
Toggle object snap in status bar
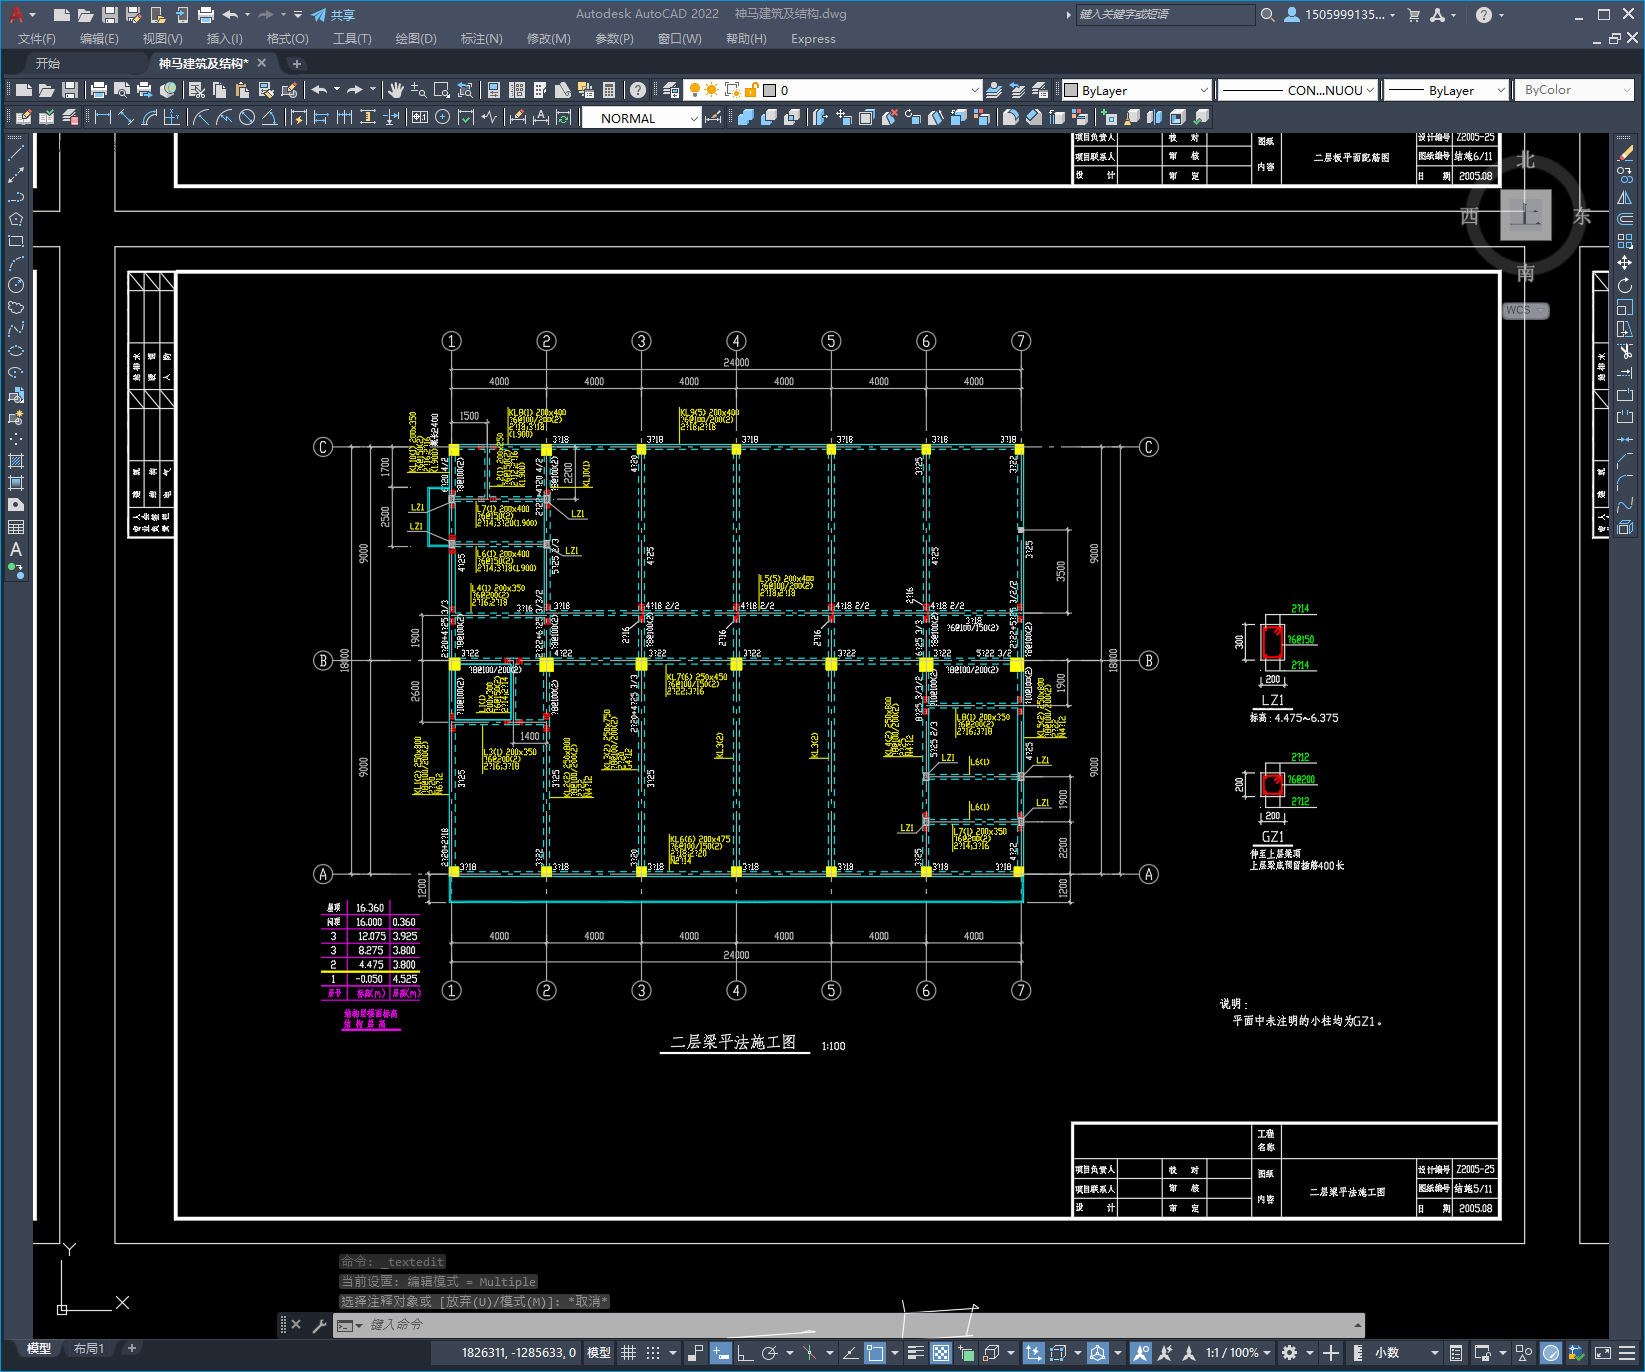click(x=875, y=1353)
